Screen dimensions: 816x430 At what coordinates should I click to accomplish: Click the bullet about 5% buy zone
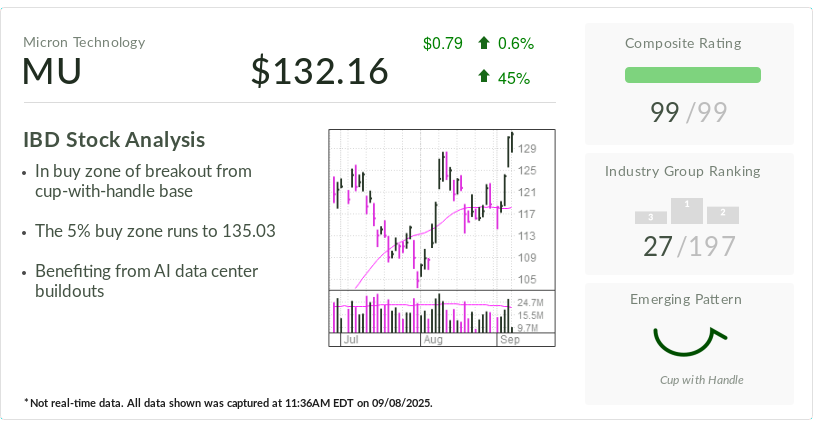155,231
